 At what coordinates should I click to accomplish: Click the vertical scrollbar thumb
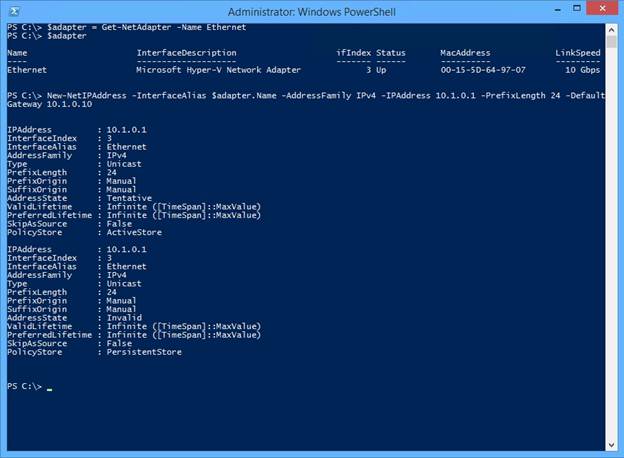click(x=611, y=41)
